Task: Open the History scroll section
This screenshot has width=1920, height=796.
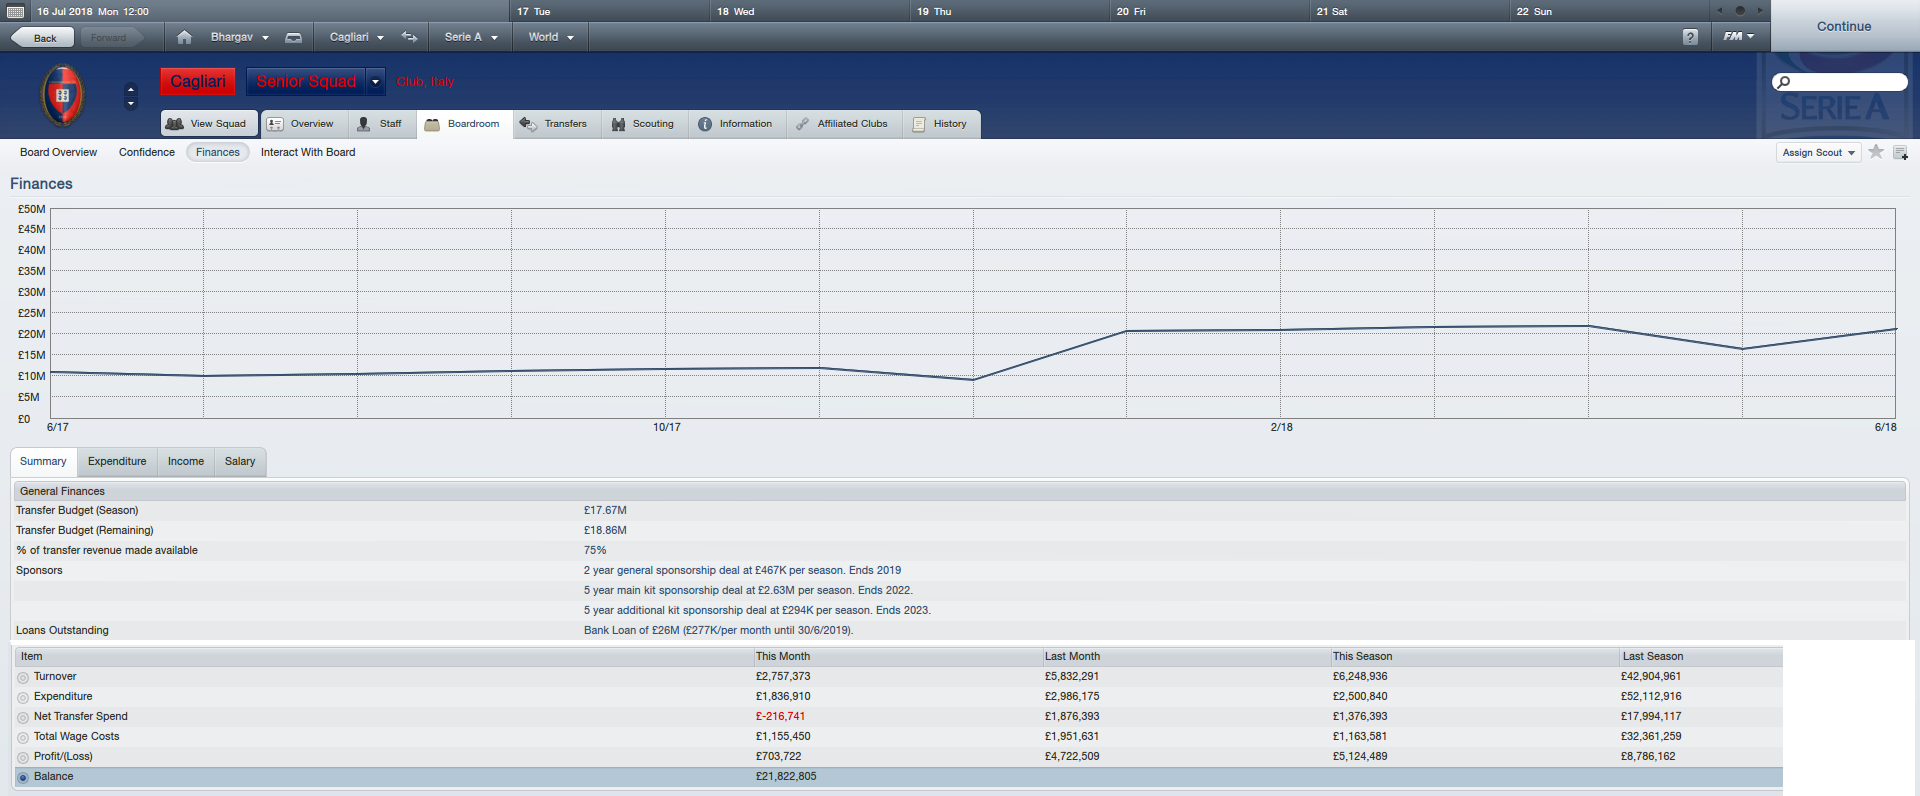Action: tap(940, 124)
